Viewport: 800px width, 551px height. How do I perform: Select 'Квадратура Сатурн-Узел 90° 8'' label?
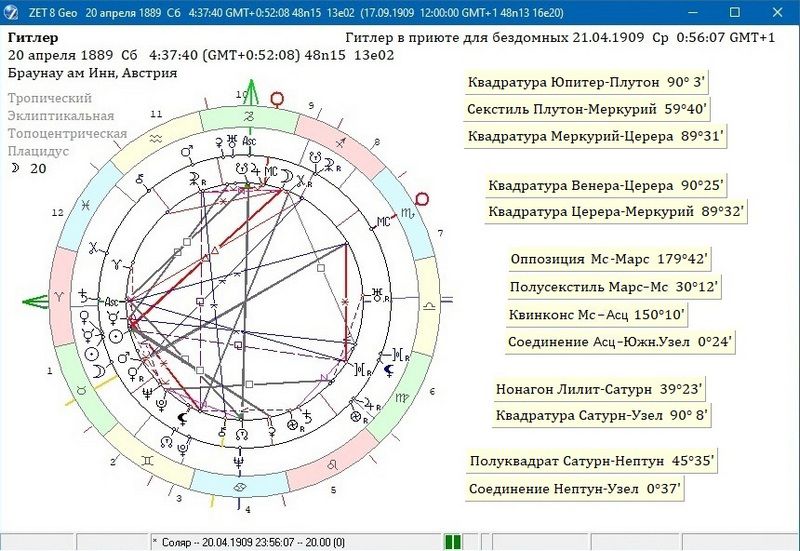(602, 415)
